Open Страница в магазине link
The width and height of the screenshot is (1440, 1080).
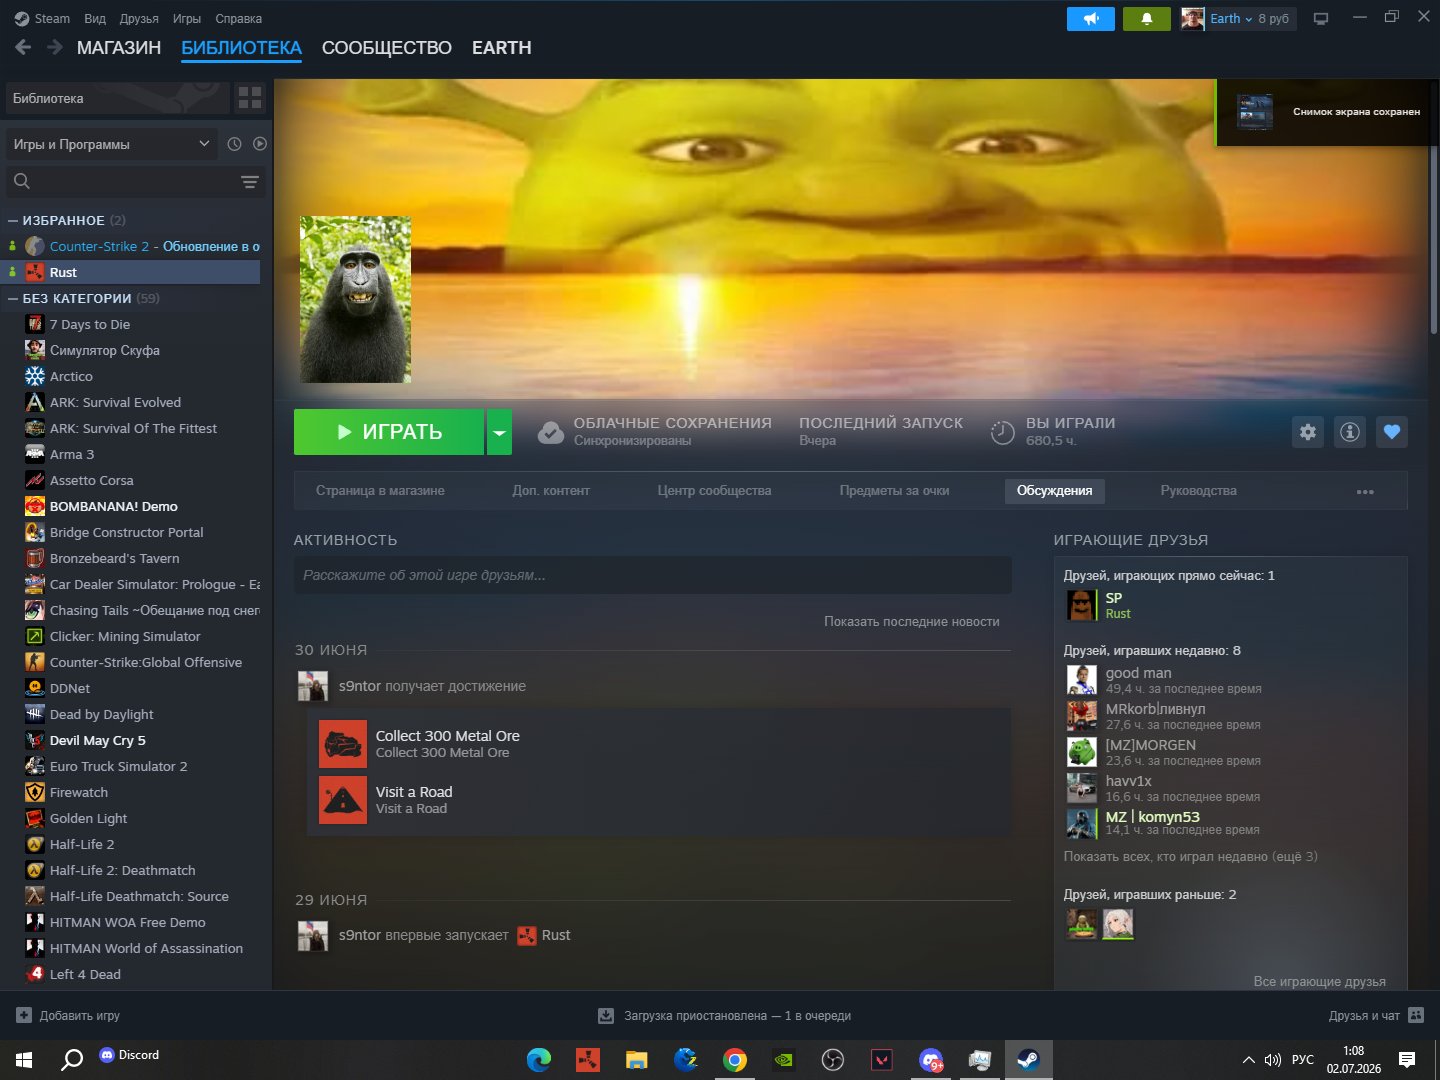coord(380,491)
